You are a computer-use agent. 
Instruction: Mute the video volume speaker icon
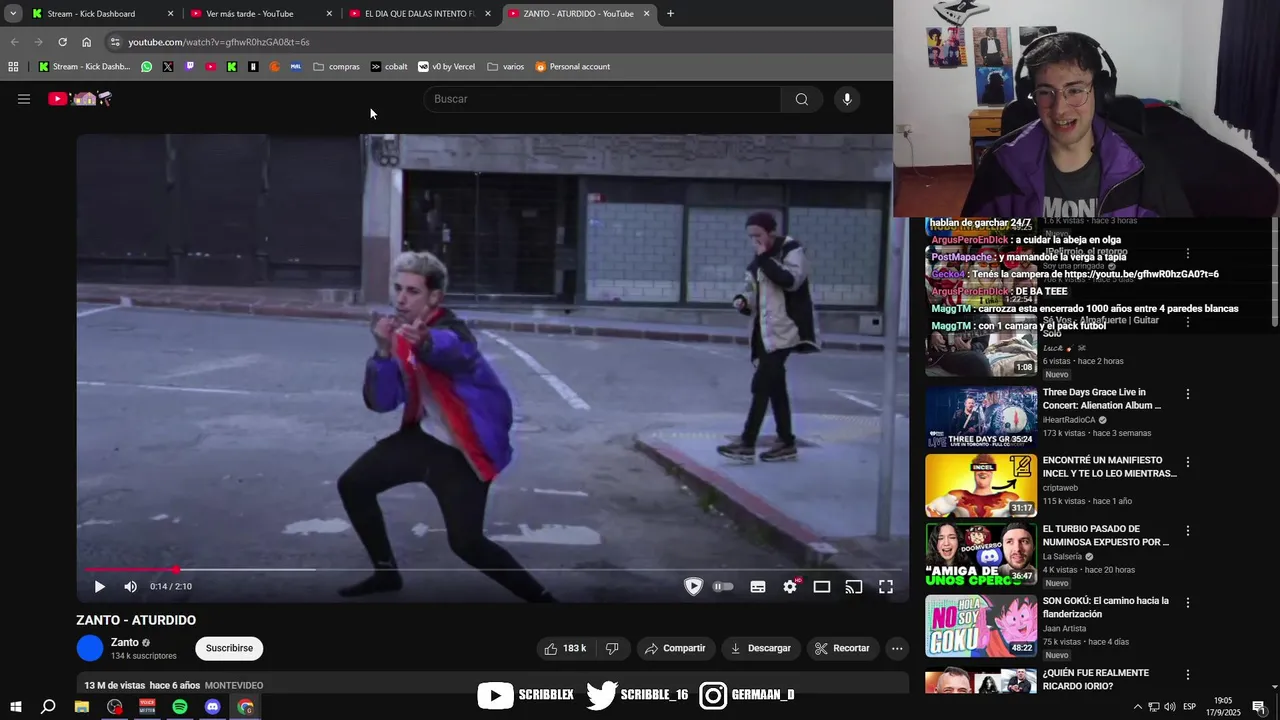(x=130, y=587)
